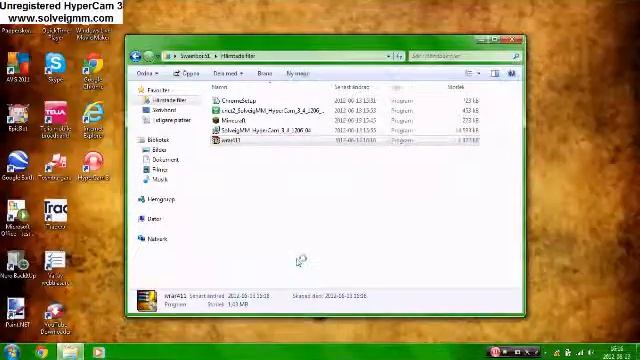This screenshot has width=640, height=360.
Task: Open the EpicBot desktop shortcut
Action: click(18, 117)
